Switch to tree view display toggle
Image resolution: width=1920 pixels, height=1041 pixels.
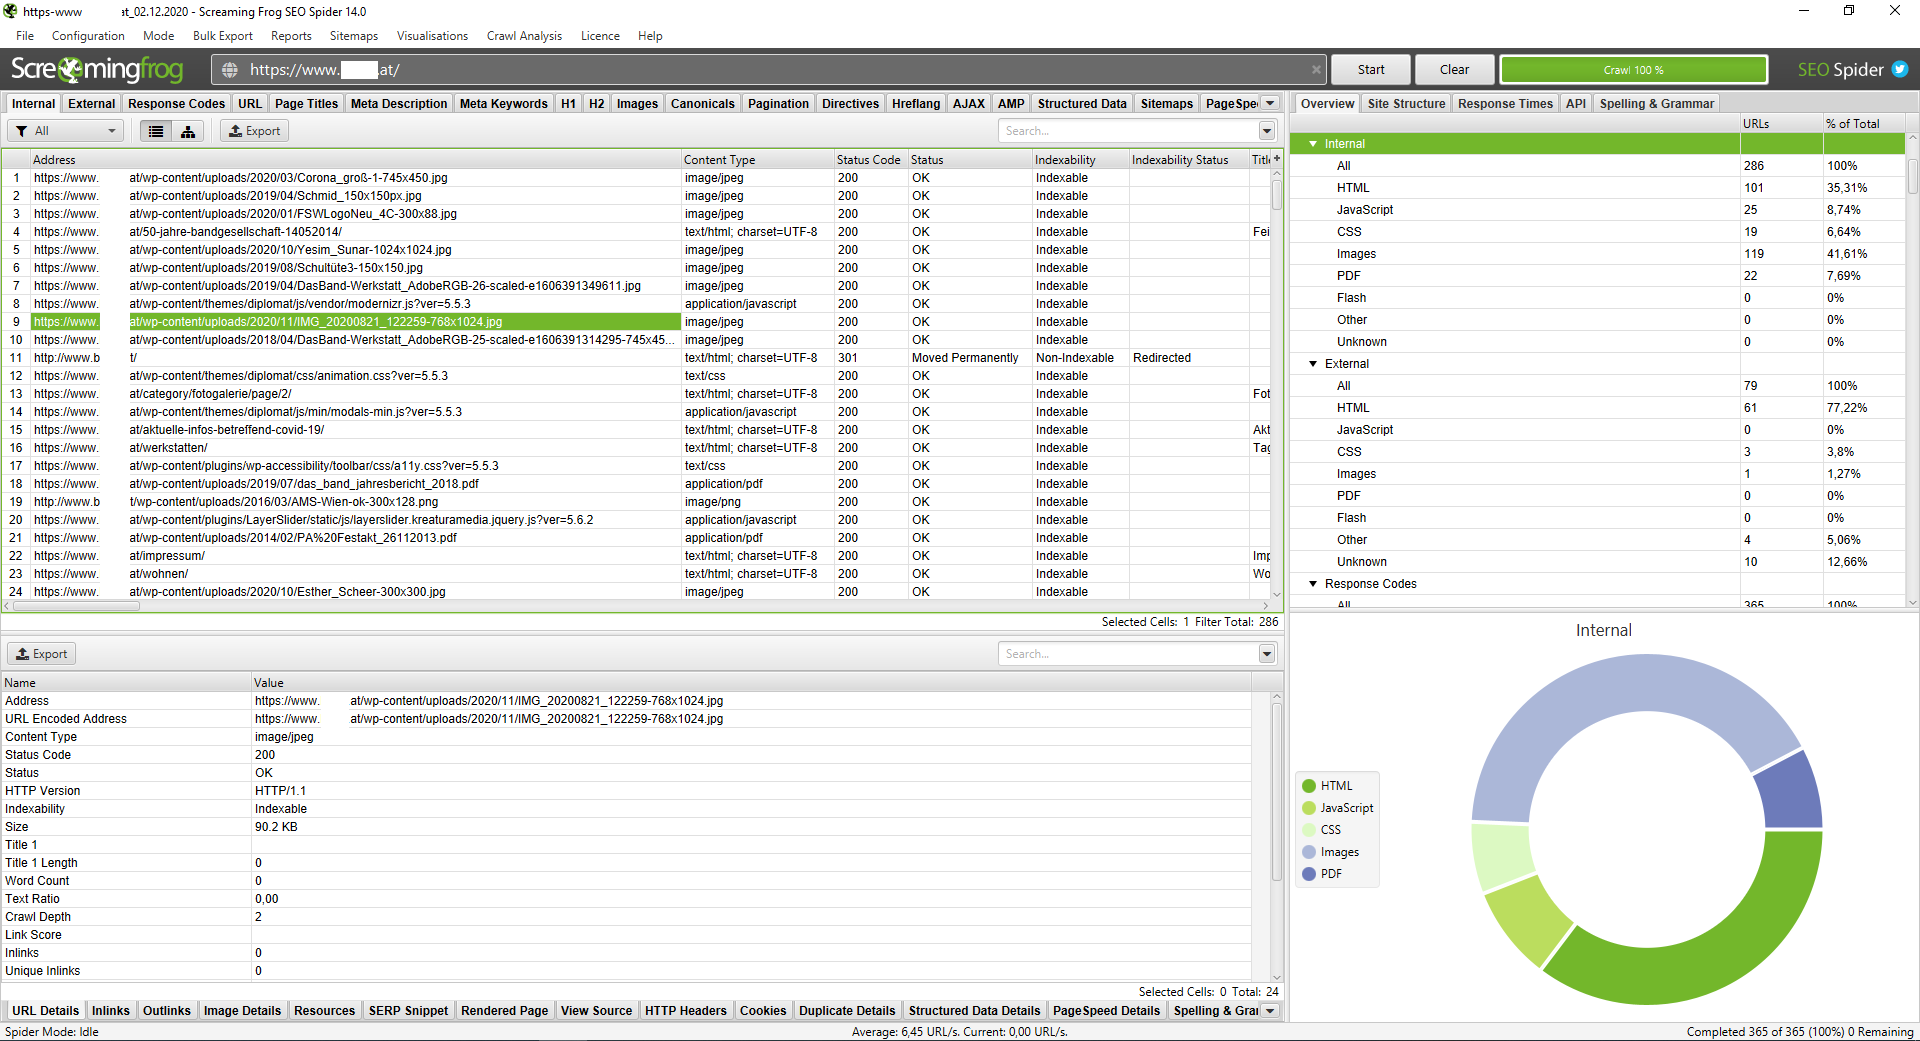pyautogui.click(x=187, y=130)
